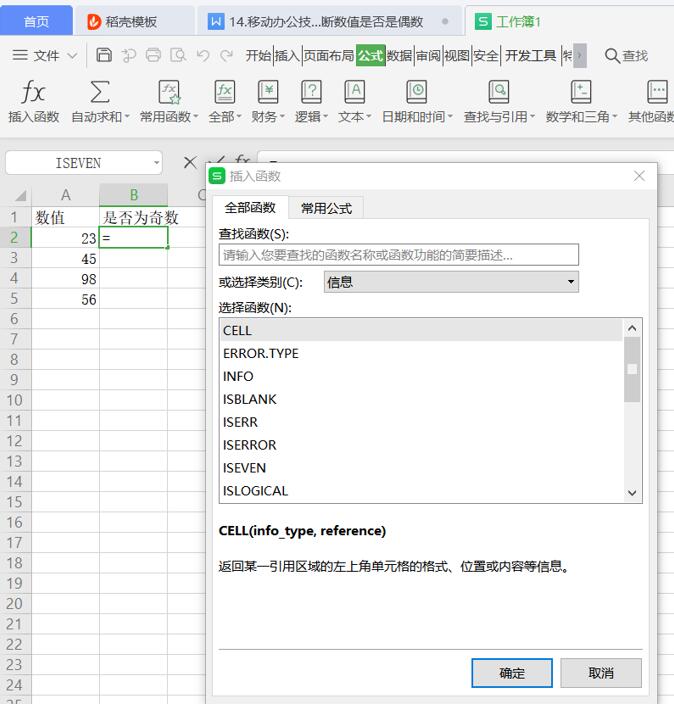Viewport: 674px width, 707px height.
Task: Select the 全部函数 tab in the dialog
Action: pyautogui.click(x=250, y=208)
